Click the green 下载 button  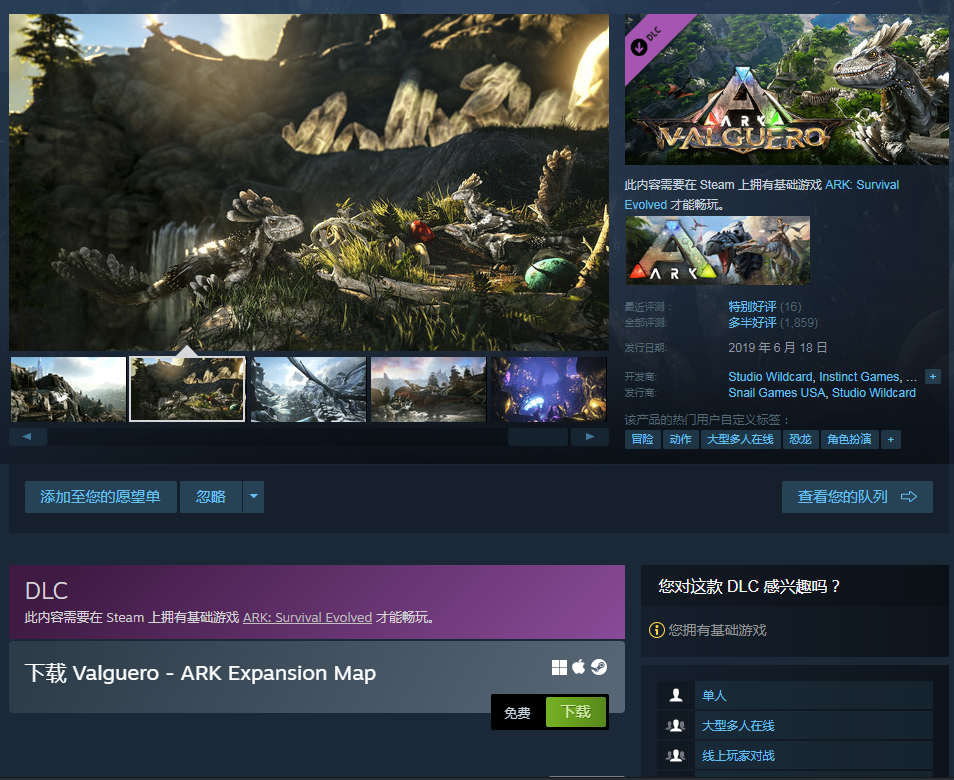click(x=576, y=711)
